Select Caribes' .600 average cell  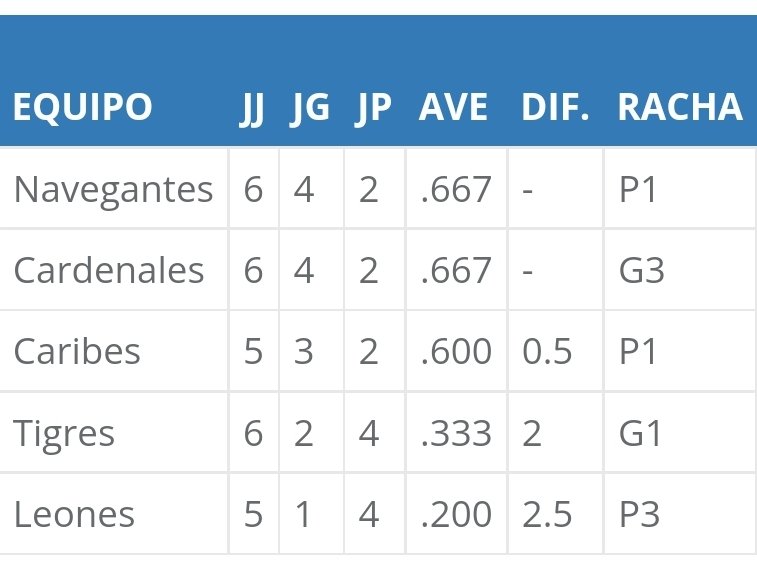click(456, 351)
